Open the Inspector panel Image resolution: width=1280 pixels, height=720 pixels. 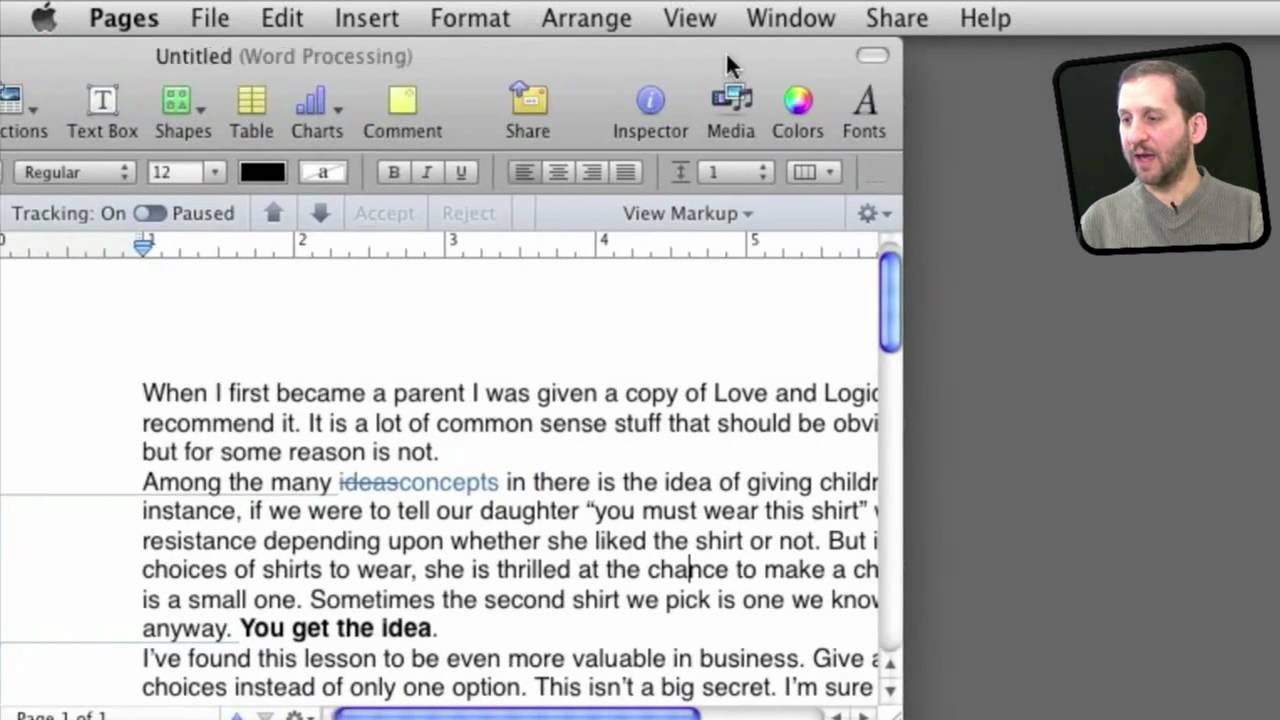650,111
